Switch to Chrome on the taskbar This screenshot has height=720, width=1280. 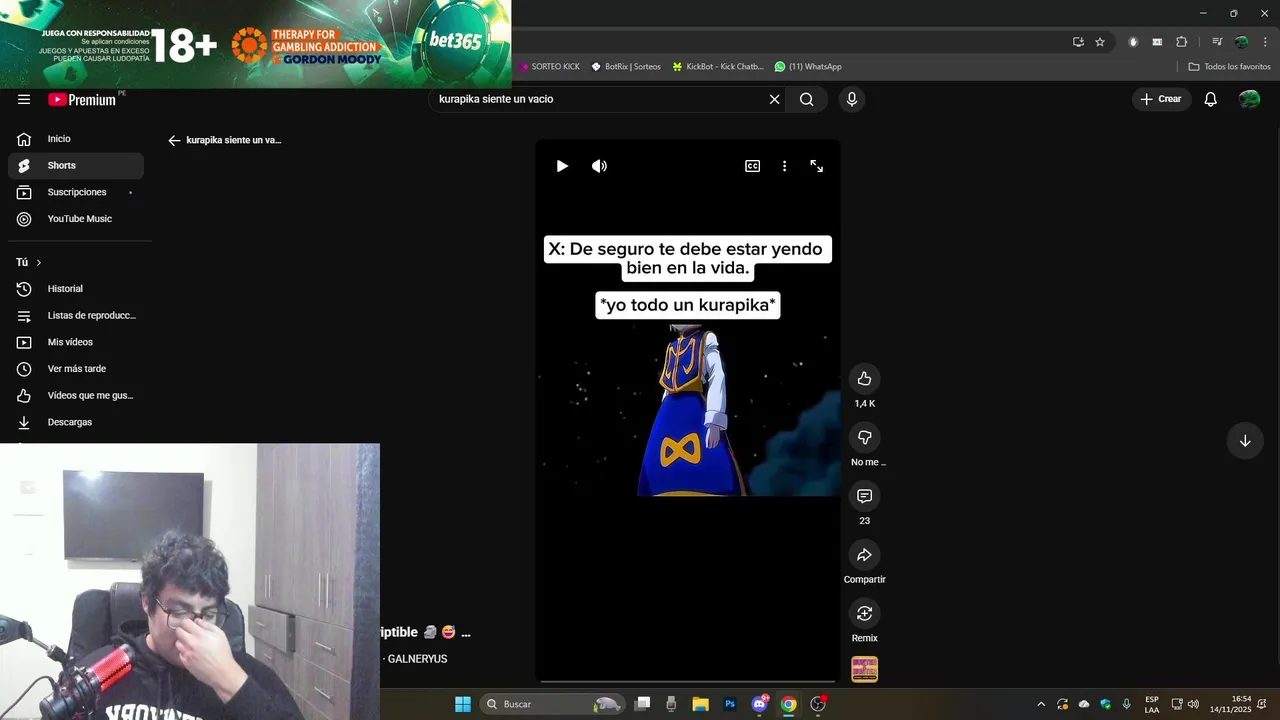(x=789, y=704)
